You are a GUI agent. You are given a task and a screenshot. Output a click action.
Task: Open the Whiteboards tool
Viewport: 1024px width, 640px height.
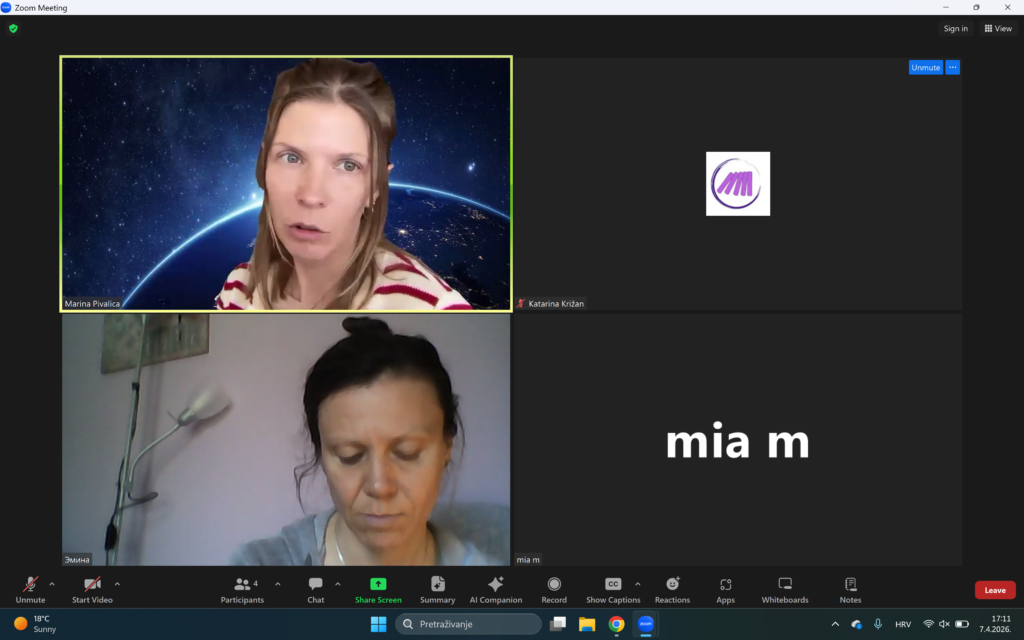(x=784, y=589)
